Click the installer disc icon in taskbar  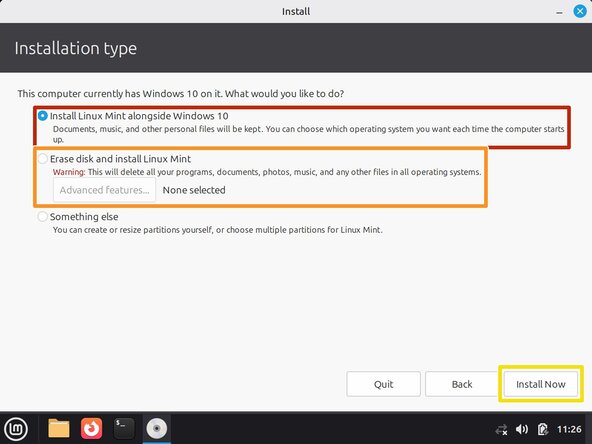157,429
